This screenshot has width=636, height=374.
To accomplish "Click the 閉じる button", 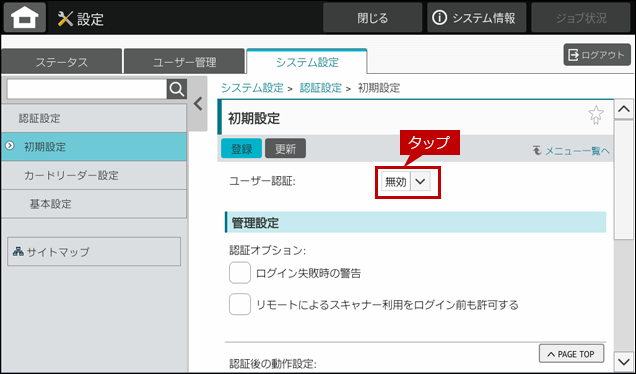I will pyautogui.click(x=372, y=18).
